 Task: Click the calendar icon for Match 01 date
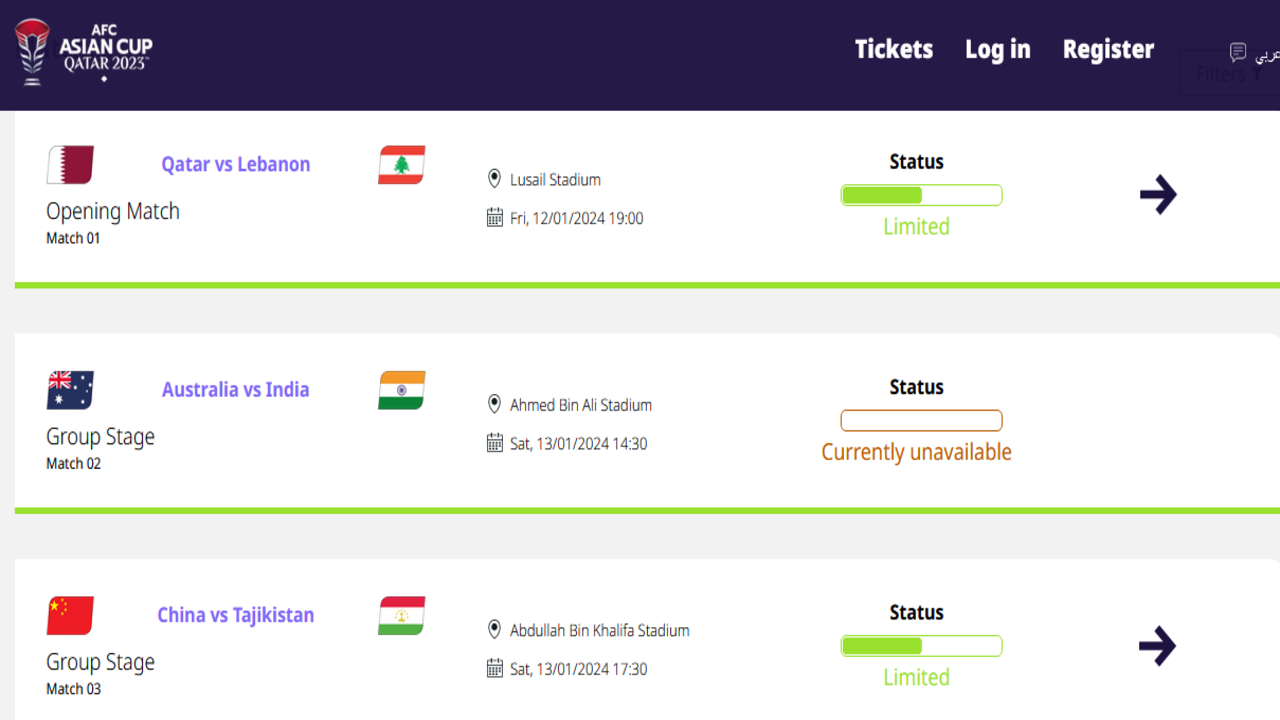[x=494, y=218]
